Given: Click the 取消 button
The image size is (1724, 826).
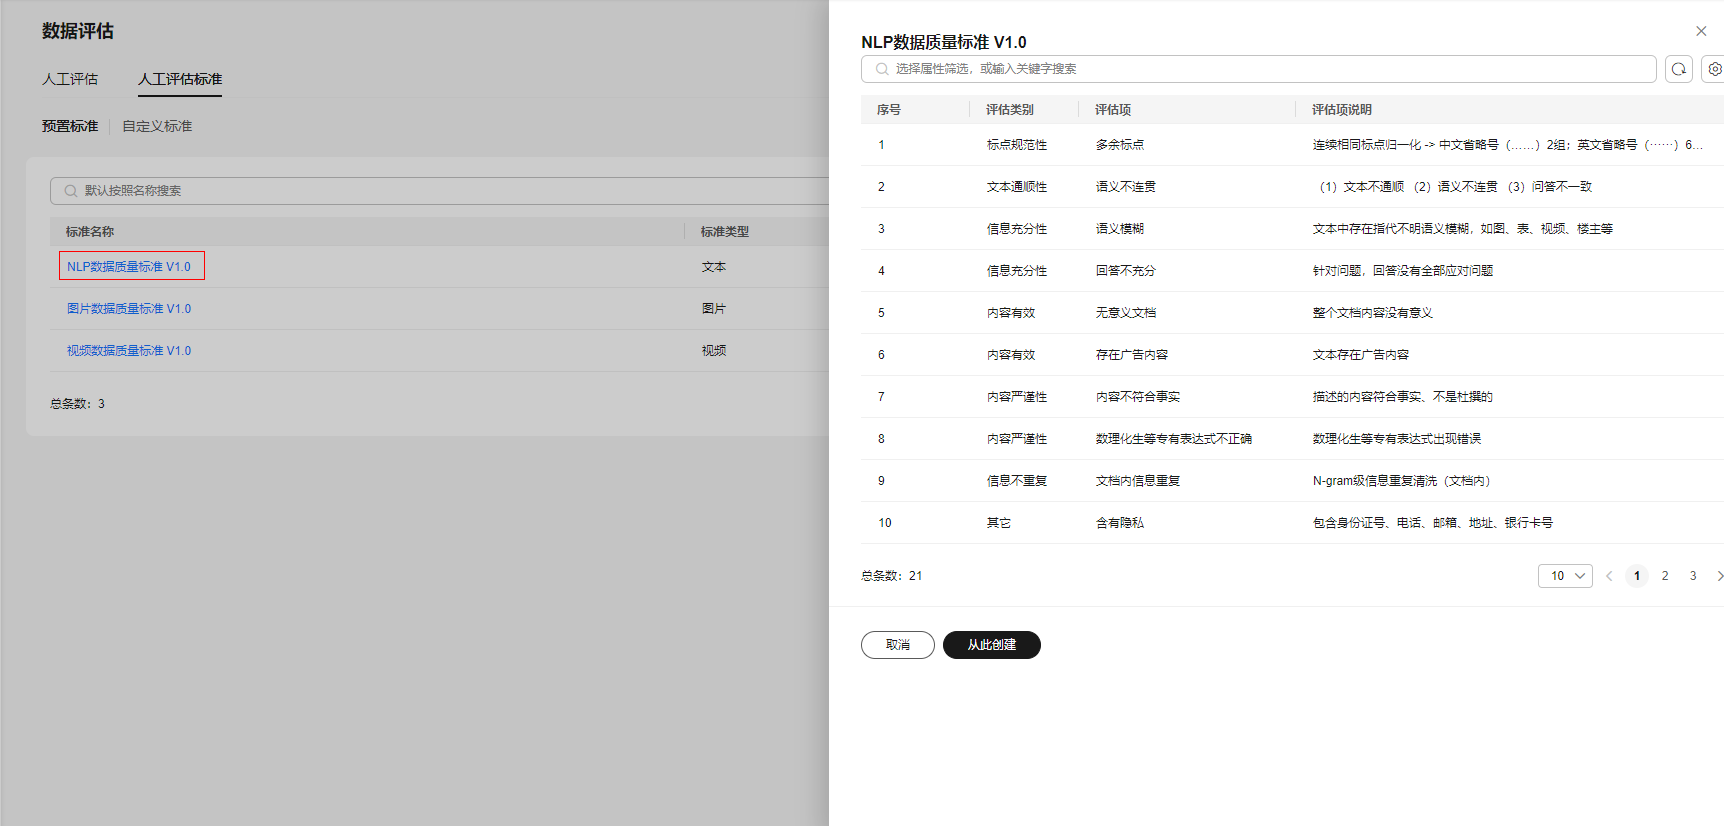Looking at the screenshot, I should (897, 645).
